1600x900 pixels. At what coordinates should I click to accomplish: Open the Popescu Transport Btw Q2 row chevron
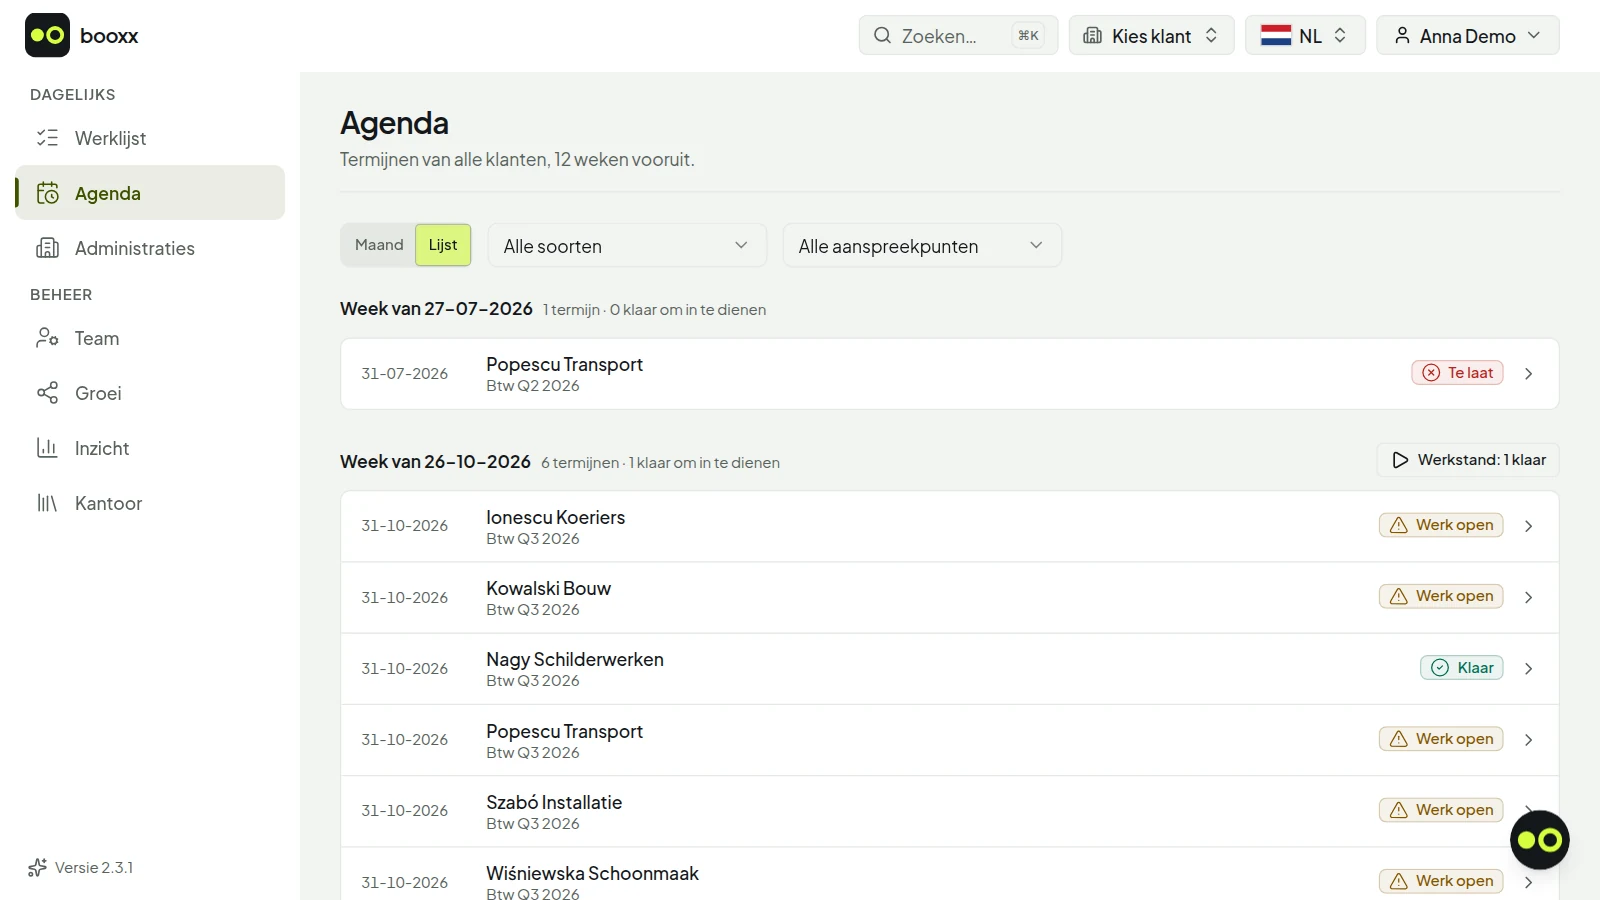(x=1529, y=374)
